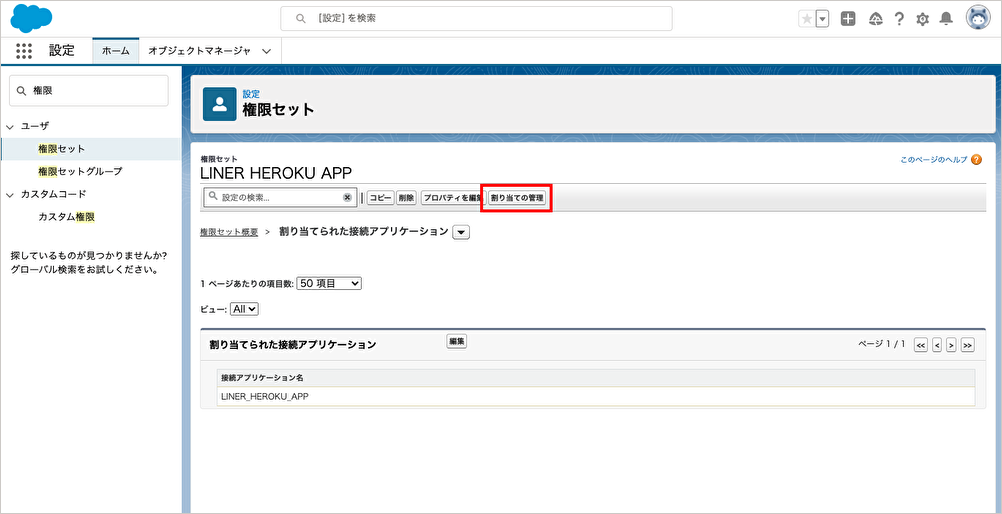Open the 割り当てられた接続アプリケーション dropdown arrow

pyautogui.click(x=461, y=232)
